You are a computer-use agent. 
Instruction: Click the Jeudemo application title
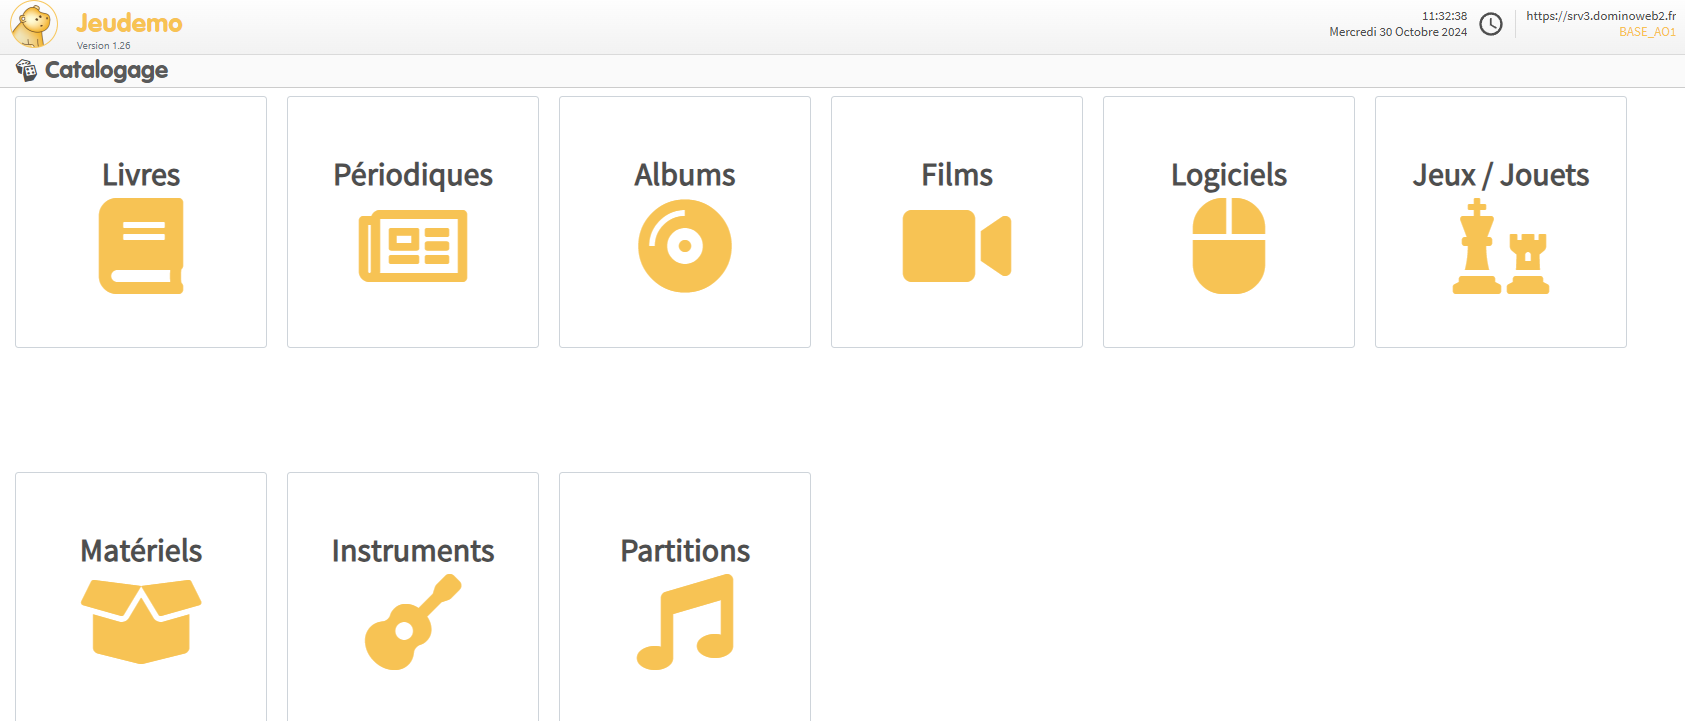[129, 23]
